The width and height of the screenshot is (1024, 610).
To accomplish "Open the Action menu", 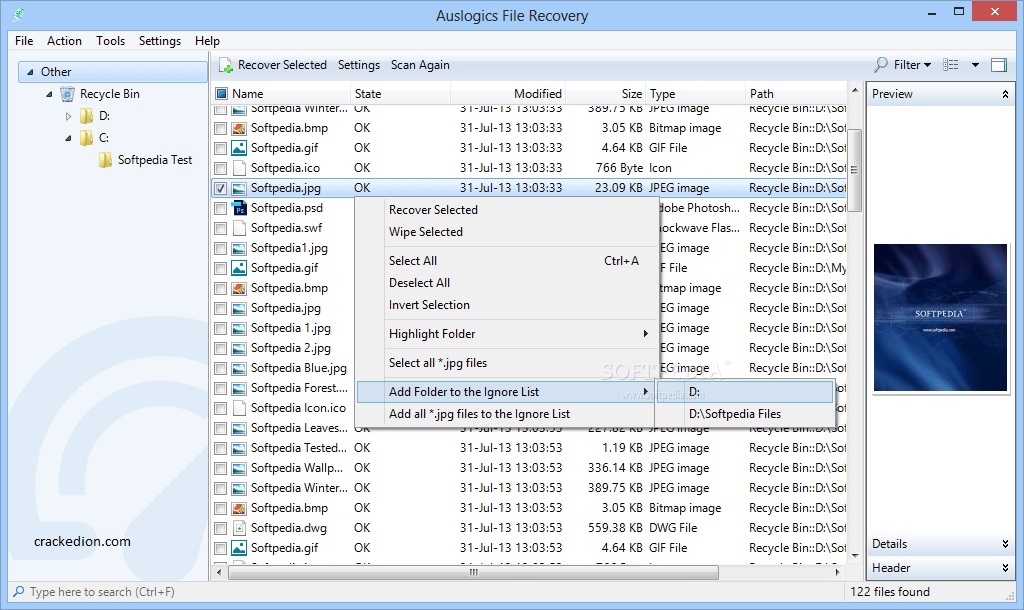I will [65, 40].
